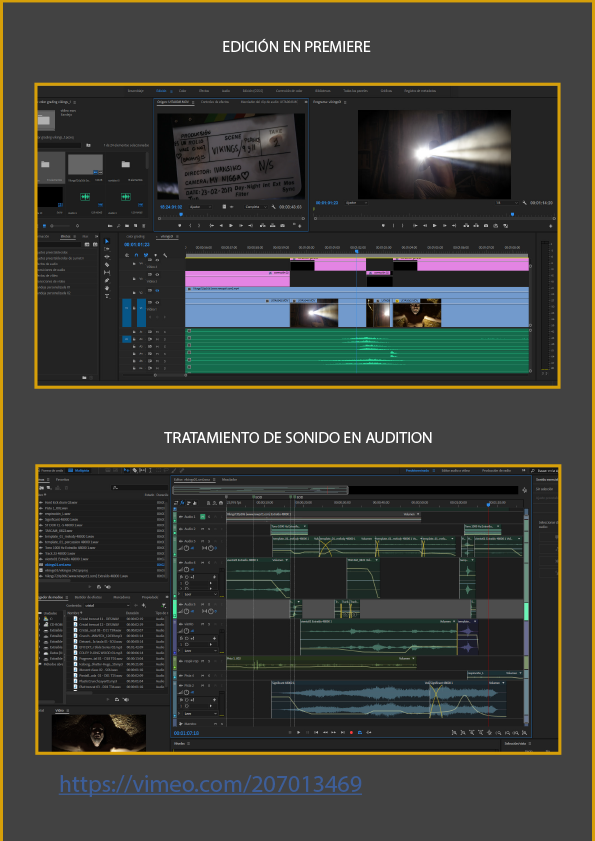Image resolution: width=595 pixels, height=841 pixels.
Task: Click Premiere Project panel thumbnail zoom slider
Action: (63, 226)
